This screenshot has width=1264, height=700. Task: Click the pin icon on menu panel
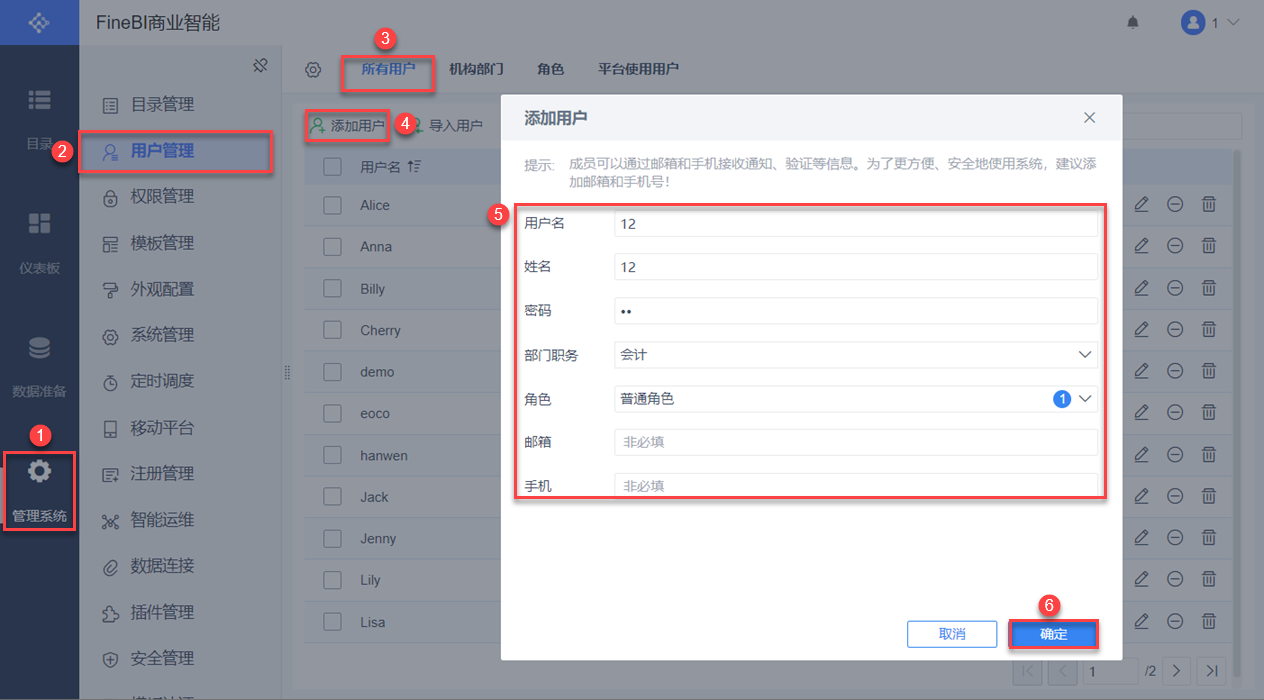(x=260, y=66)
